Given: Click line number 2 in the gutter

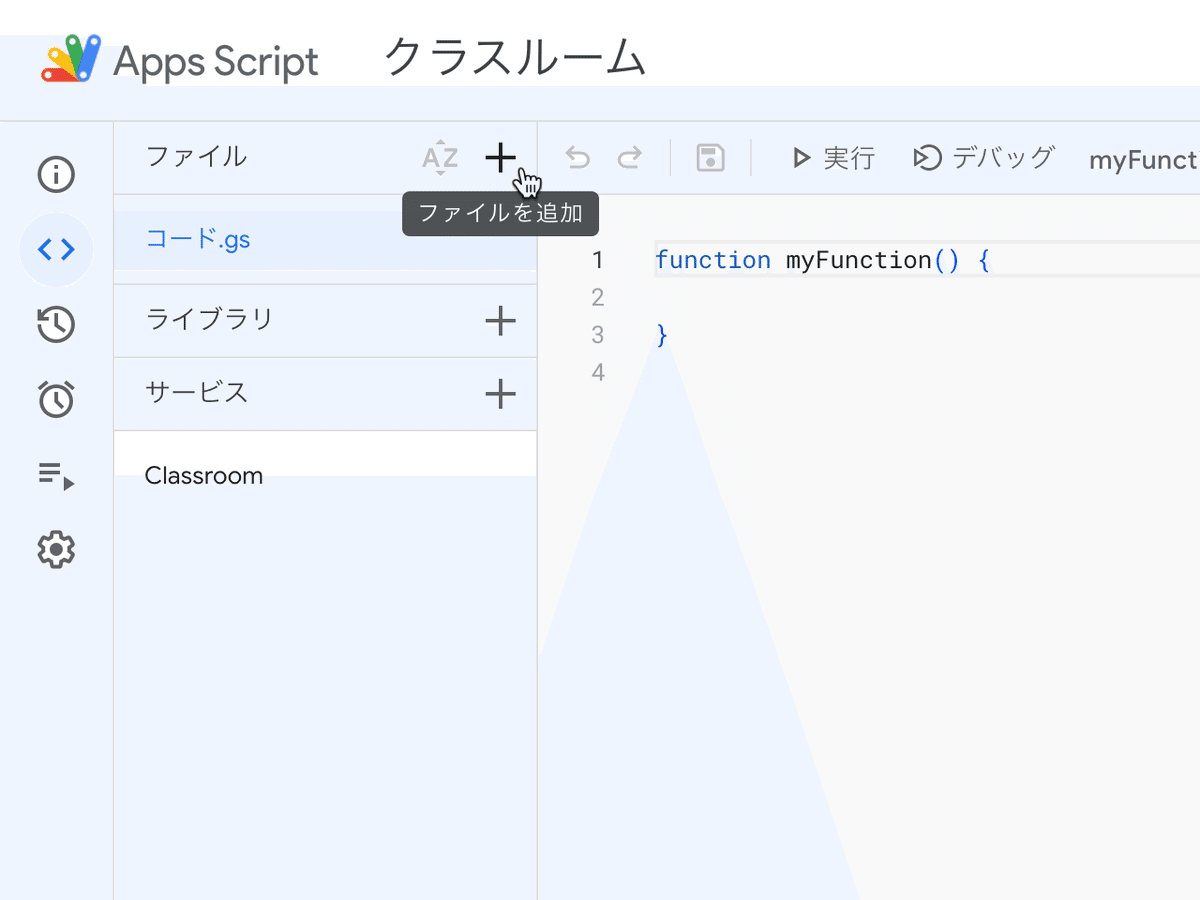Looking at the screenshot, I should [x=598, y=297].
